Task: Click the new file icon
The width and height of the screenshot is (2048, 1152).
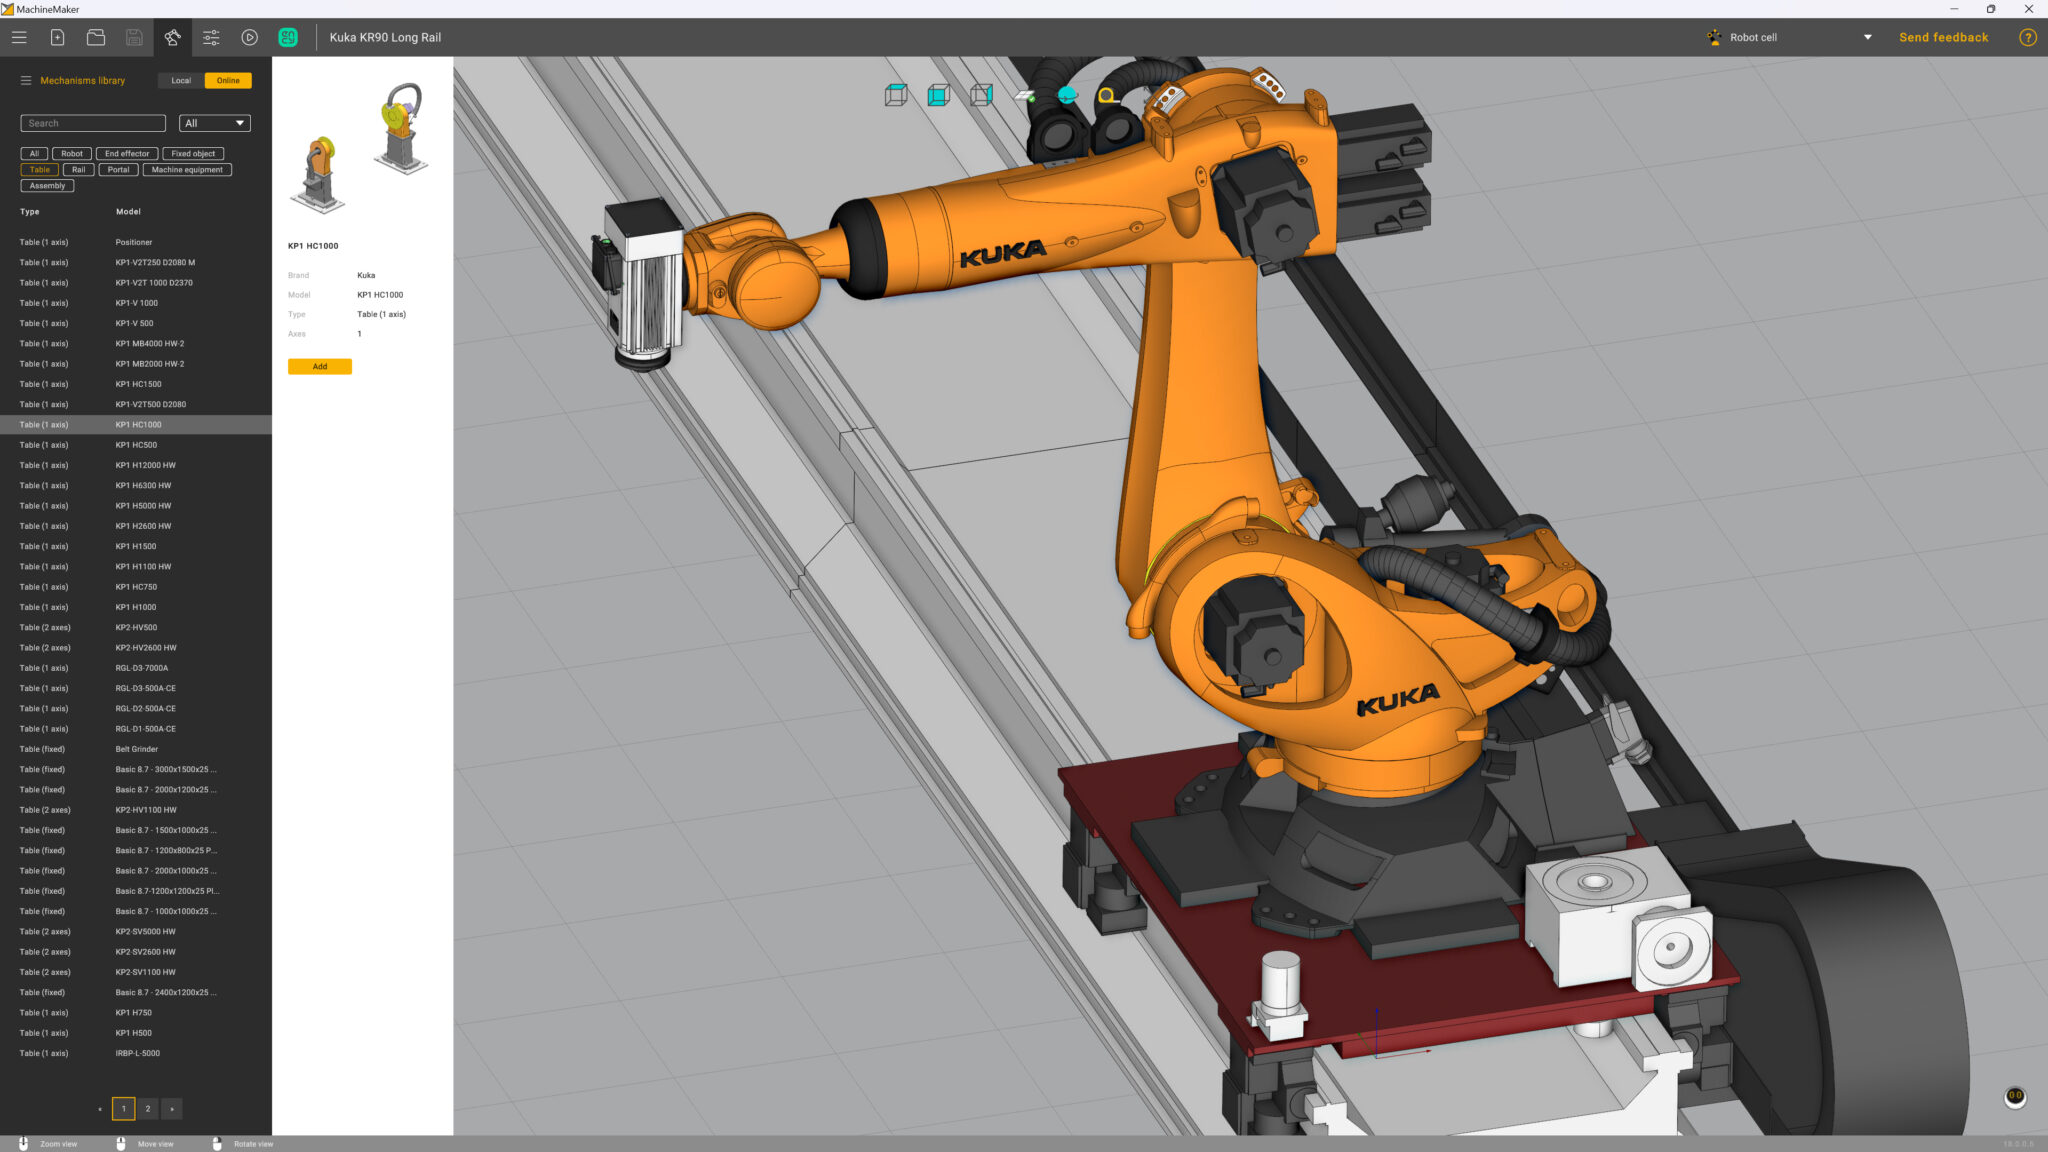Action: [57, 37]
